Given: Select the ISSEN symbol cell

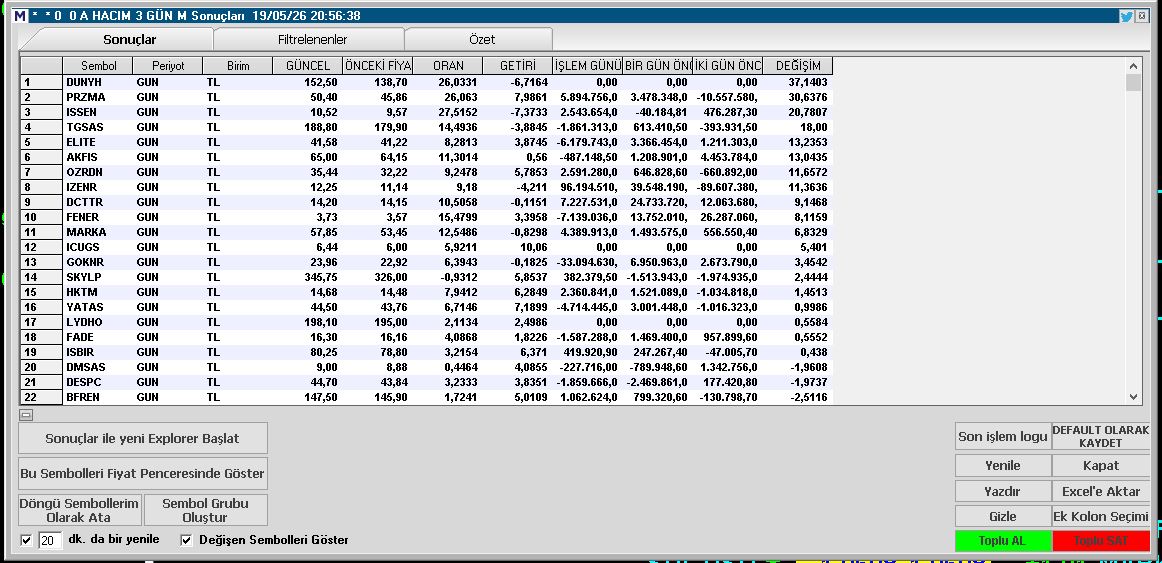Looking at the screenshot, I should coord(98,112).
